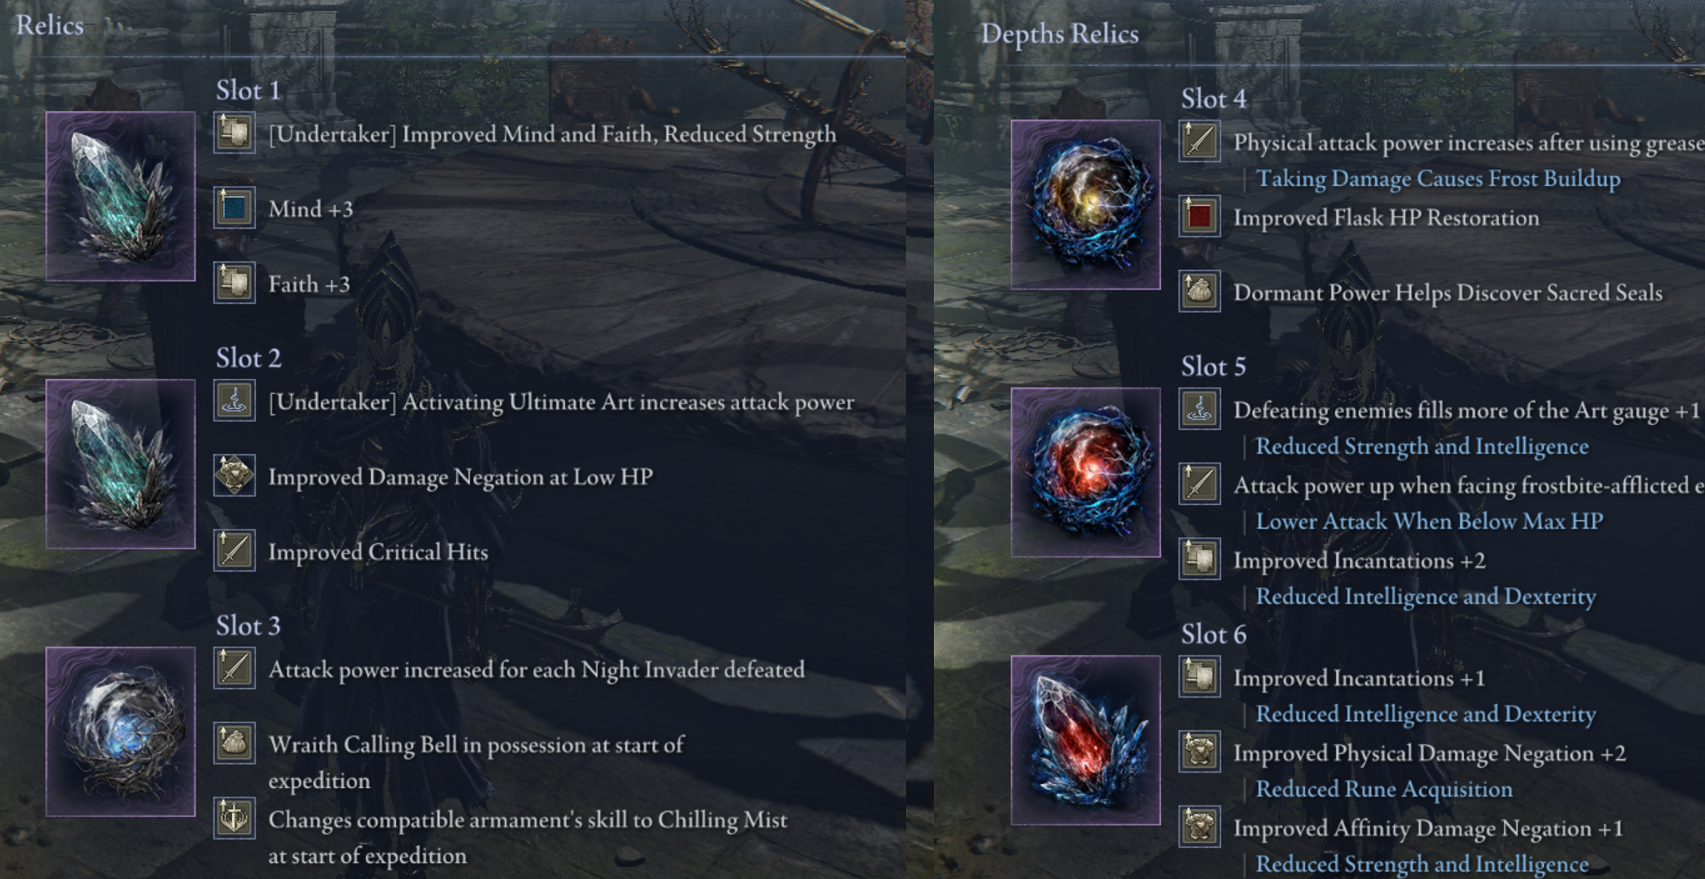This screenshot has width=1705, height=879.
Task: Click the Taking Damage Causes Frost Buildup text
Action: pos(1438,179)
